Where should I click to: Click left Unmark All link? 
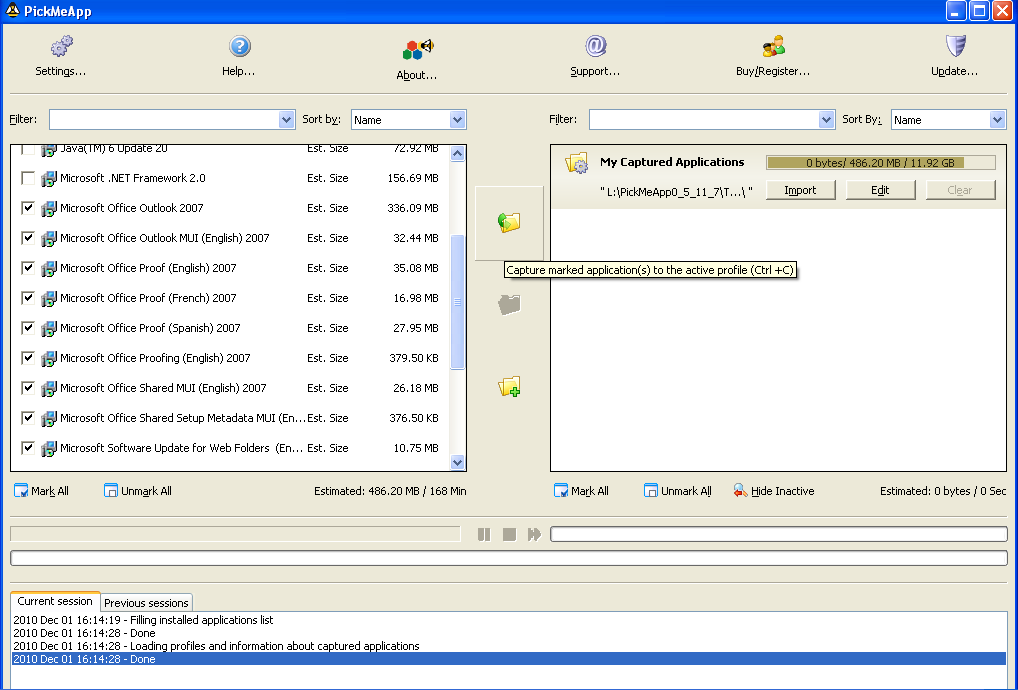(x=138, y=491)
